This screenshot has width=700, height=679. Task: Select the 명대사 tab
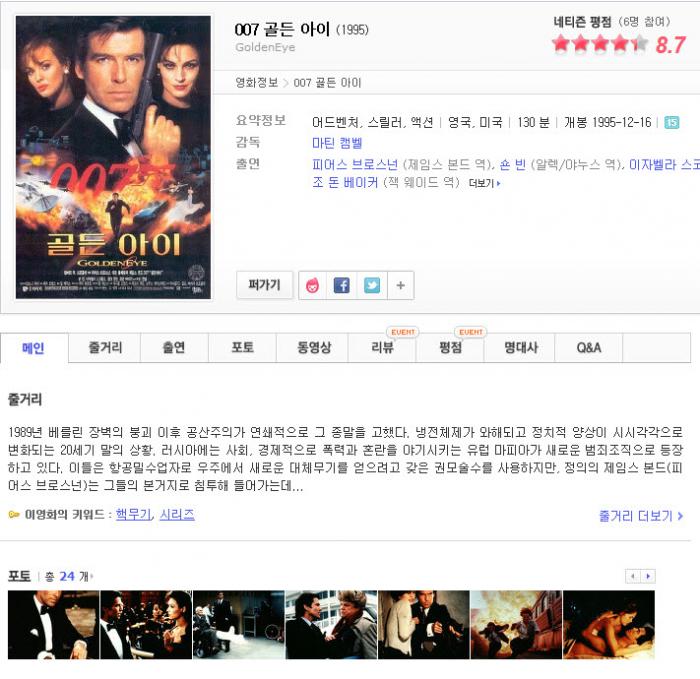pyautogui.click(x=521, y=348)
